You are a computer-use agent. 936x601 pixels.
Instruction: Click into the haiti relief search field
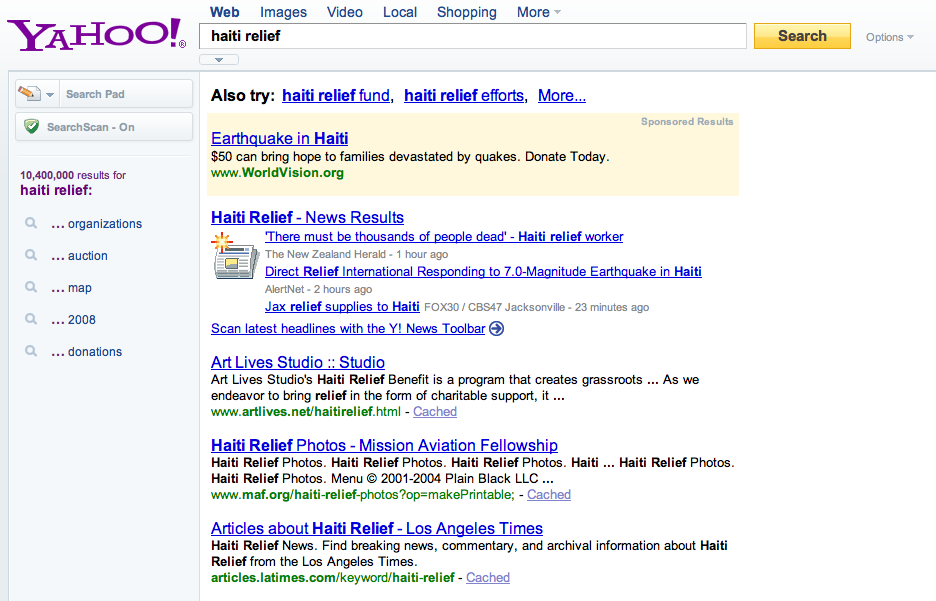pos(472,36)
